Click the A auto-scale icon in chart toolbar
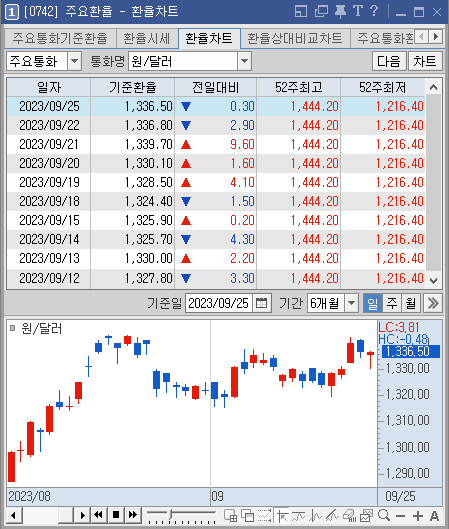449x529 pixels. (x=434, y=516)
